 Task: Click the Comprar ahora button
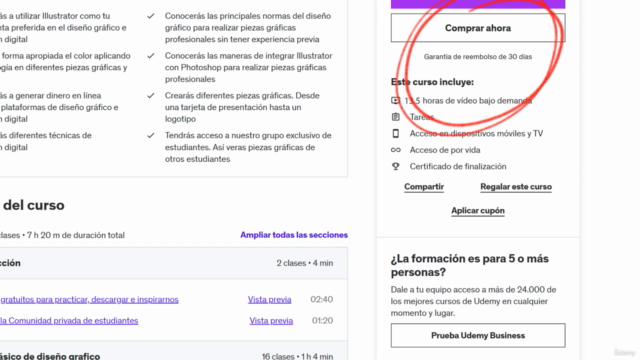(x=478, y=28)
